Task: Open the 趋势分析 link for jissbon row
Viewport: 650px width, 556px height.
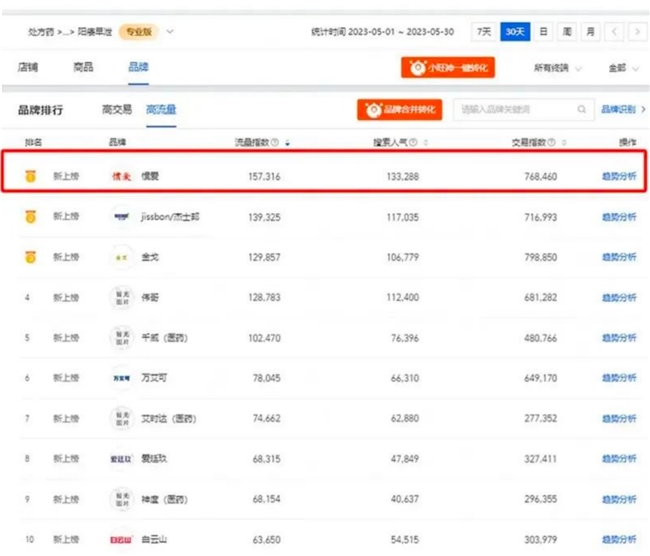Action: 618,217
